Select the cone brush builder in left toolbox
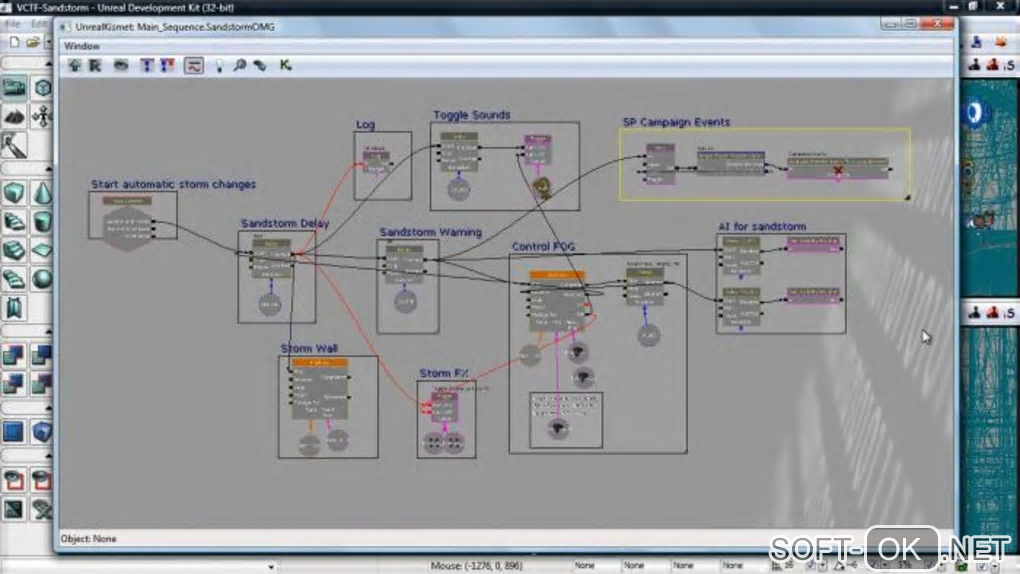The width and height of the screenshot is (1020, 574). pyautogui.click(x=42, y=193)
